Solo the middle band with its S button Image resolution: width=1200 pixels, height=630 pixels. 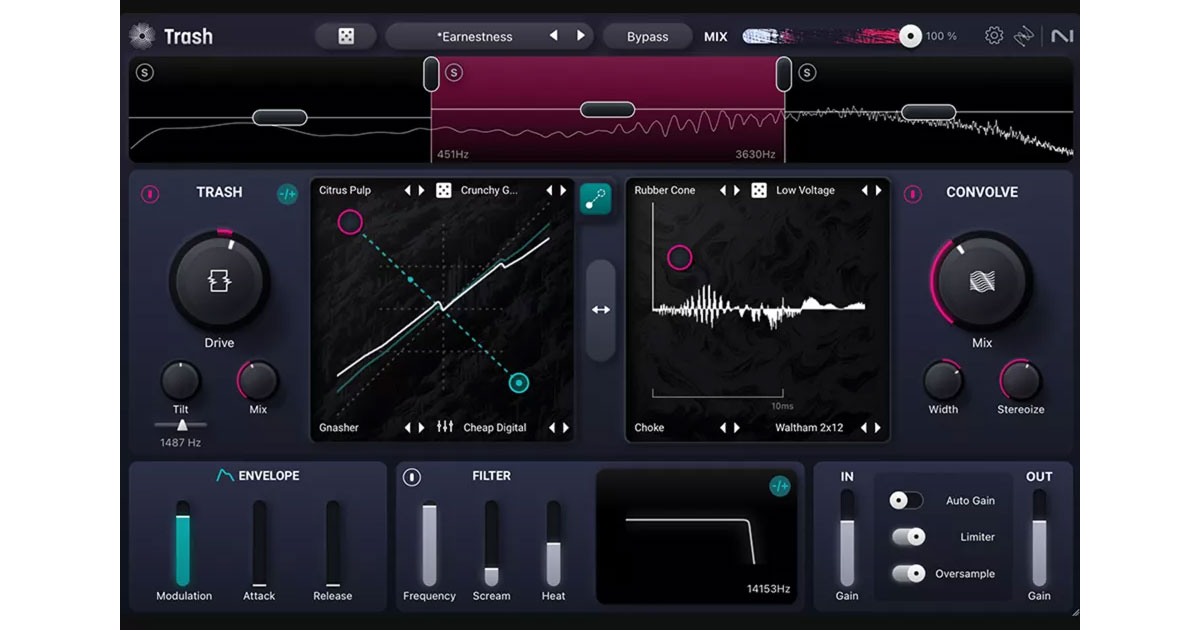pos(456,74)
